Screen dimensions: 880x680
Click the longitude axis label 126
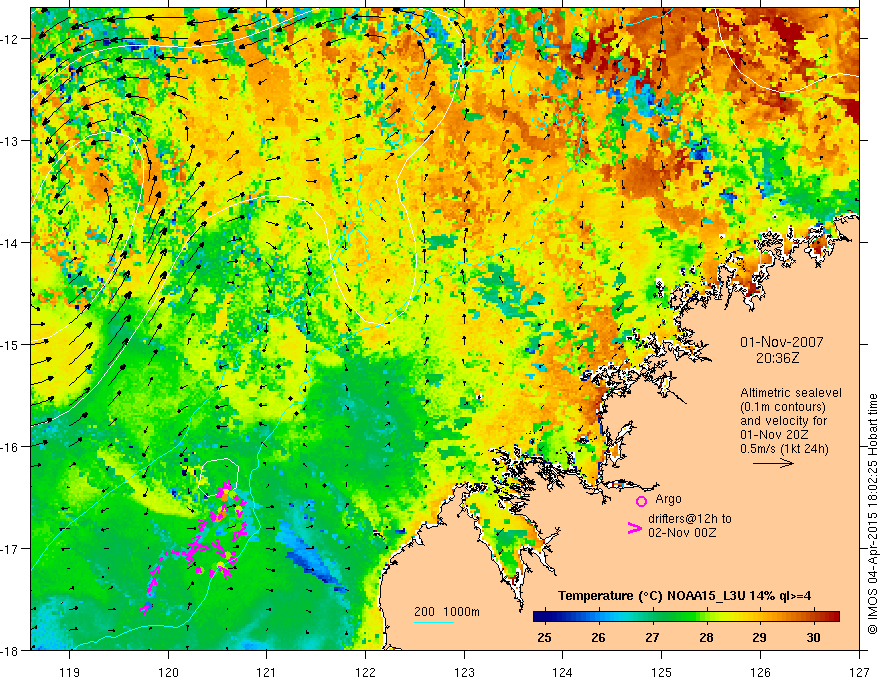point(760,672)
